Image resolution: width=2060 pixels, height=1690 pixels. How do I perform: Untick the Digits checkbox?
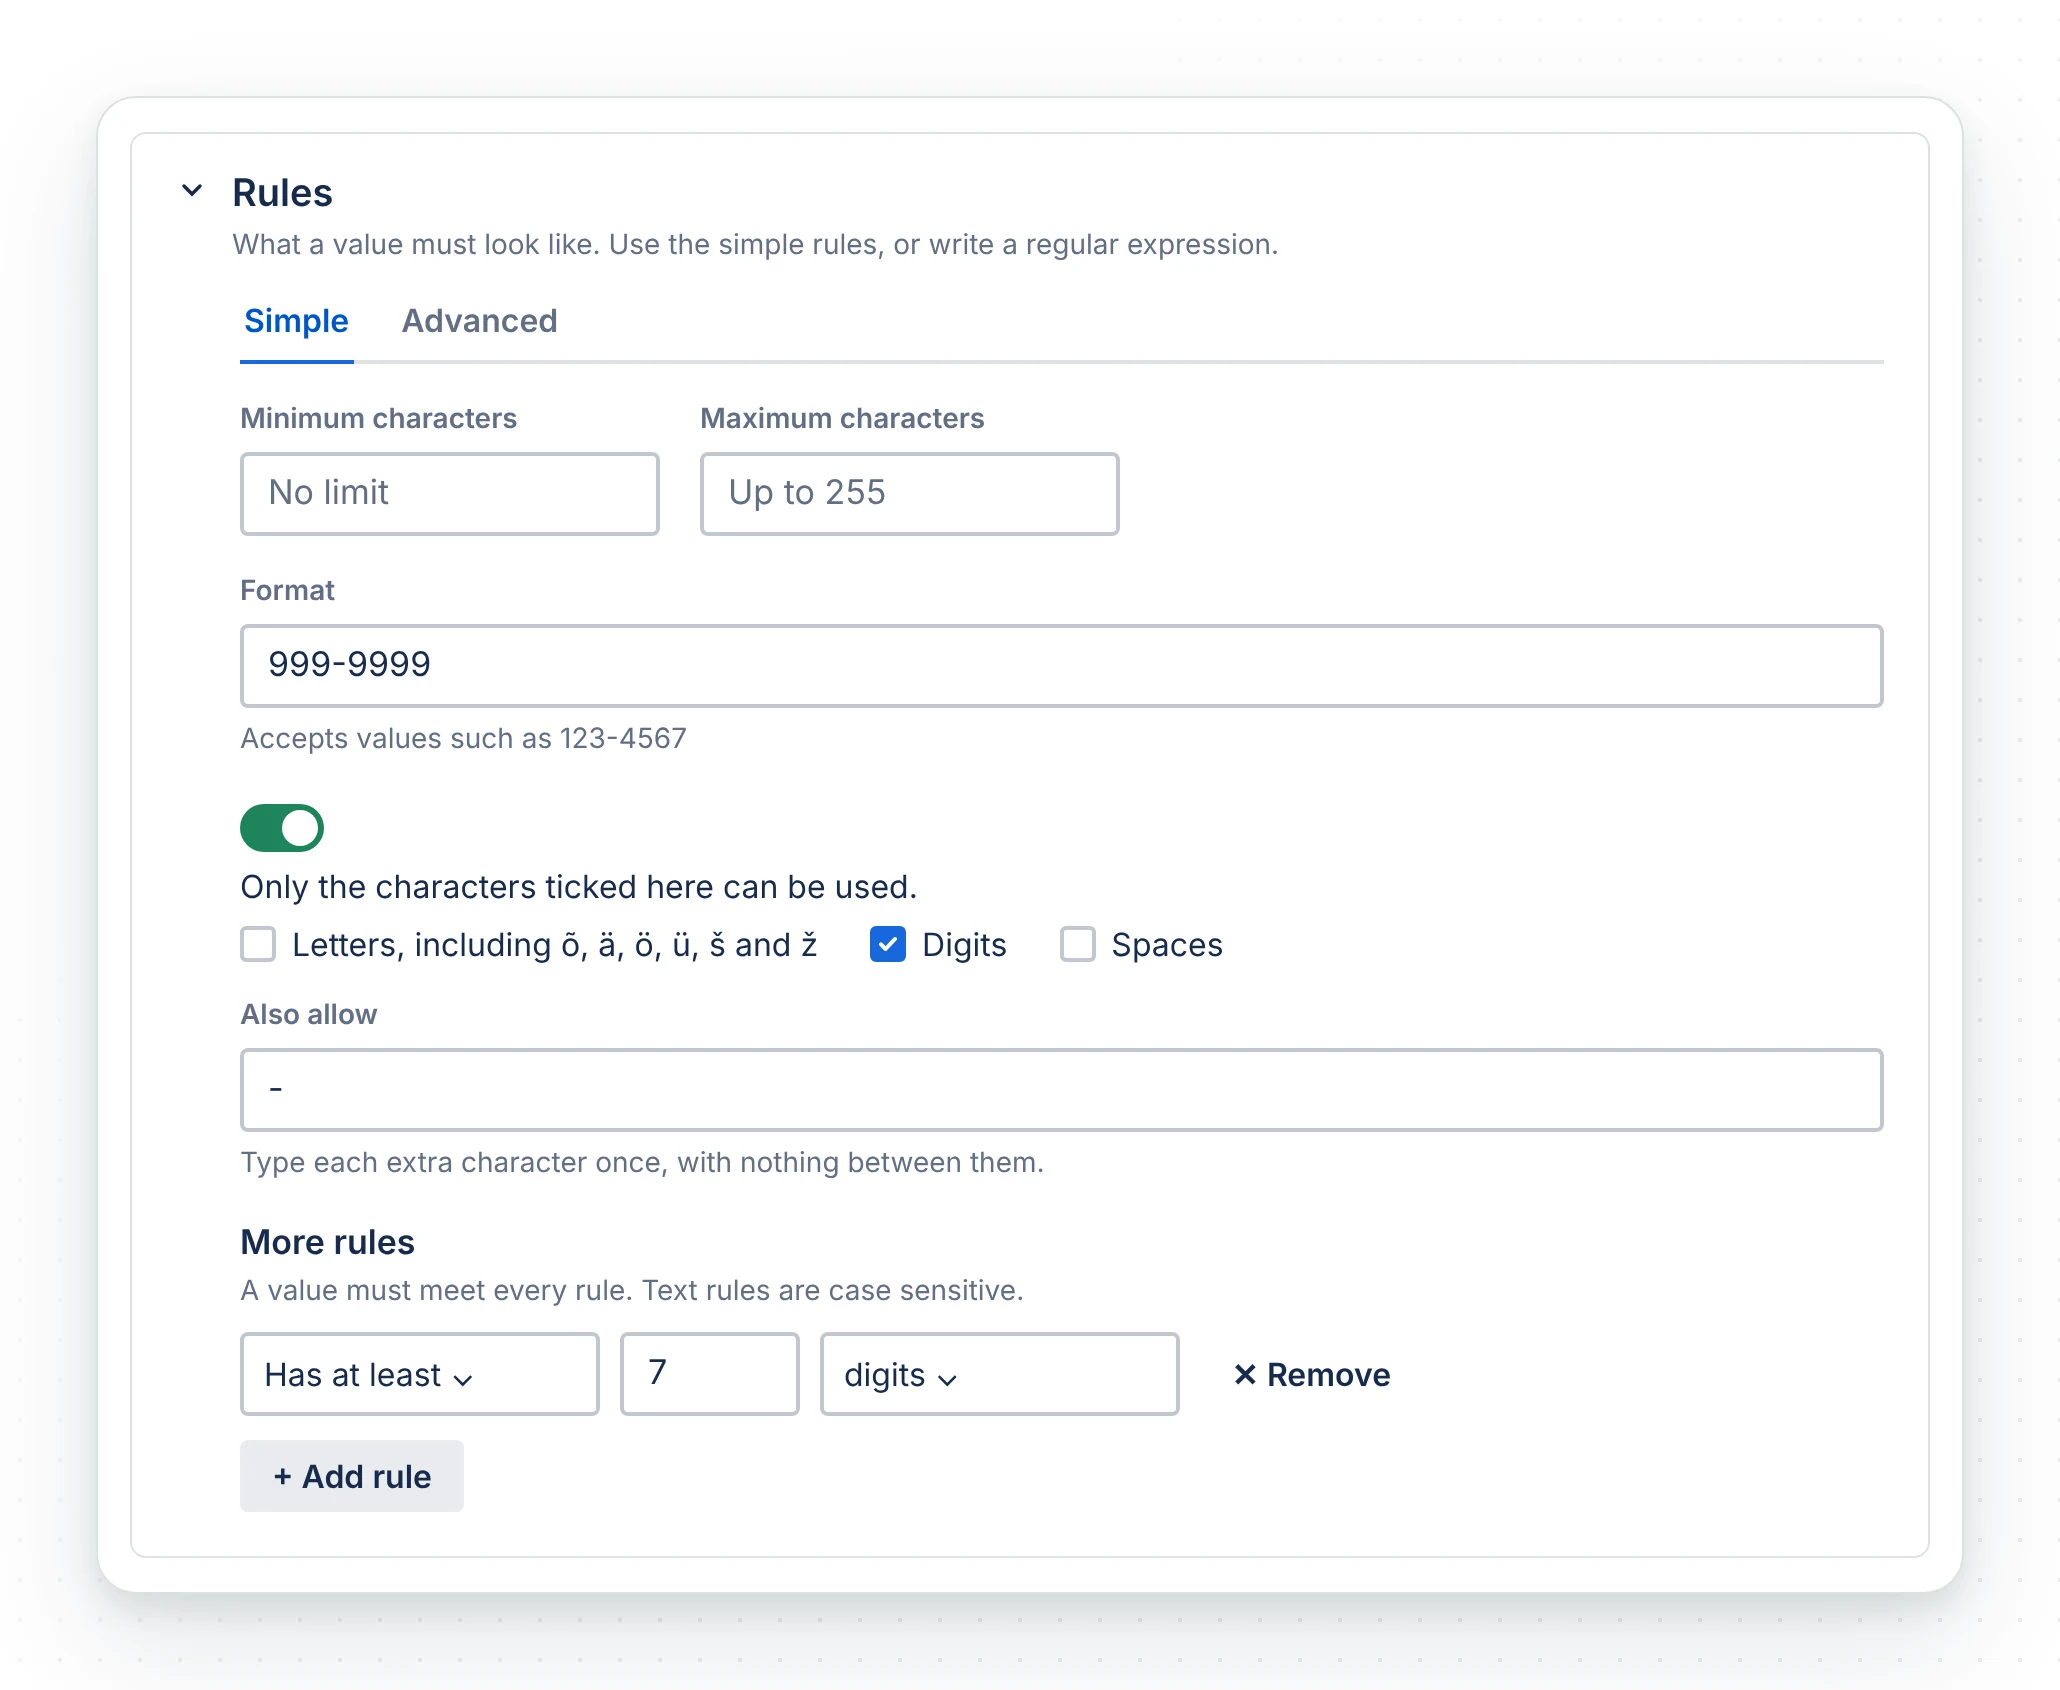[x=888, y=944]
